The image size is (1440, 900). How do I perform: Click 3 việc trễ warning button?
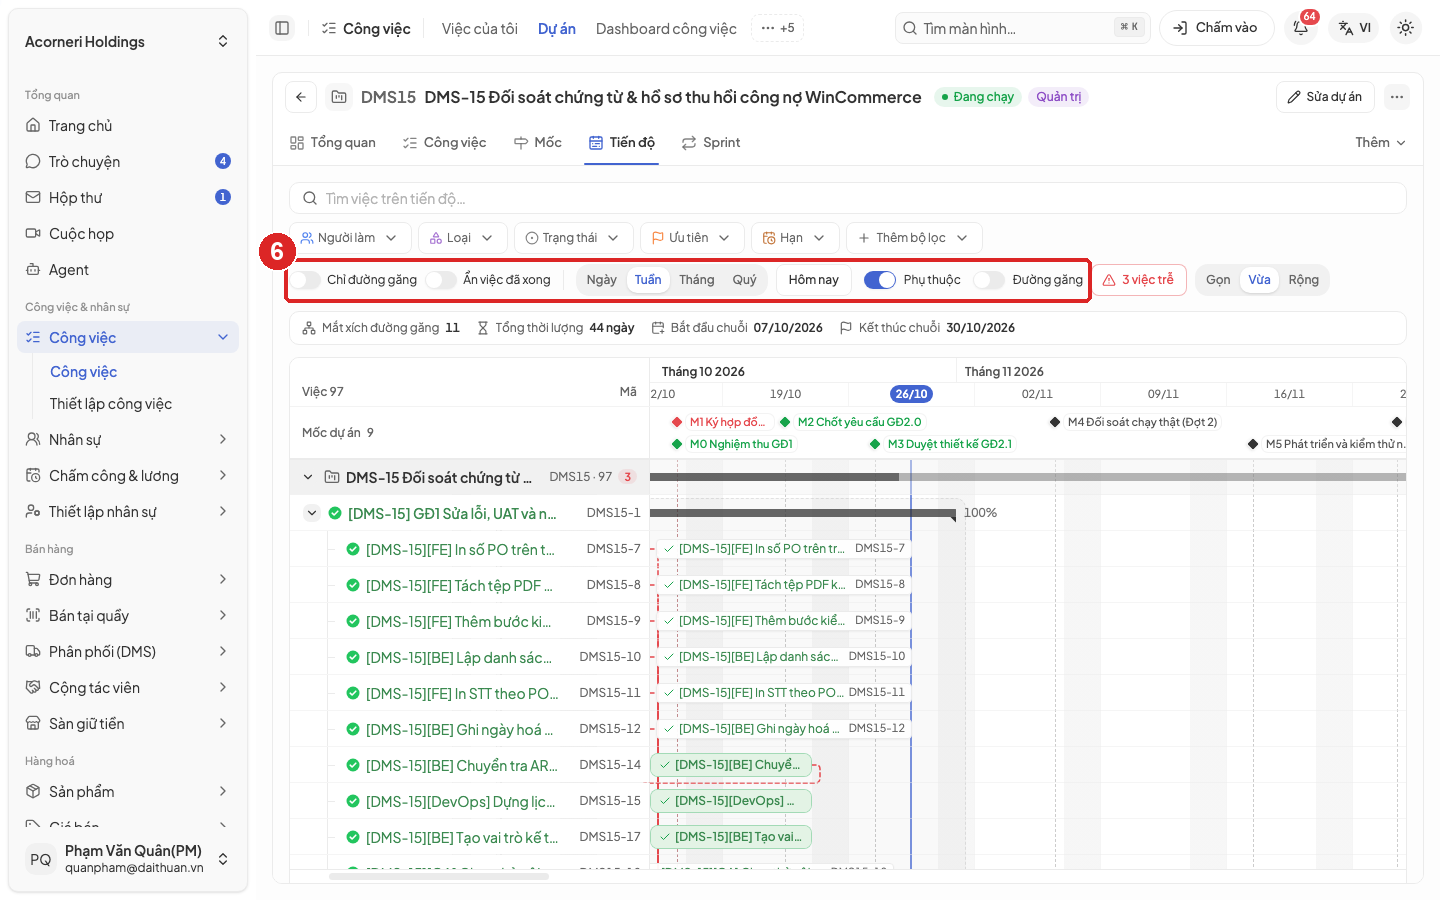pyautogui.click(x=1139, y=280)
